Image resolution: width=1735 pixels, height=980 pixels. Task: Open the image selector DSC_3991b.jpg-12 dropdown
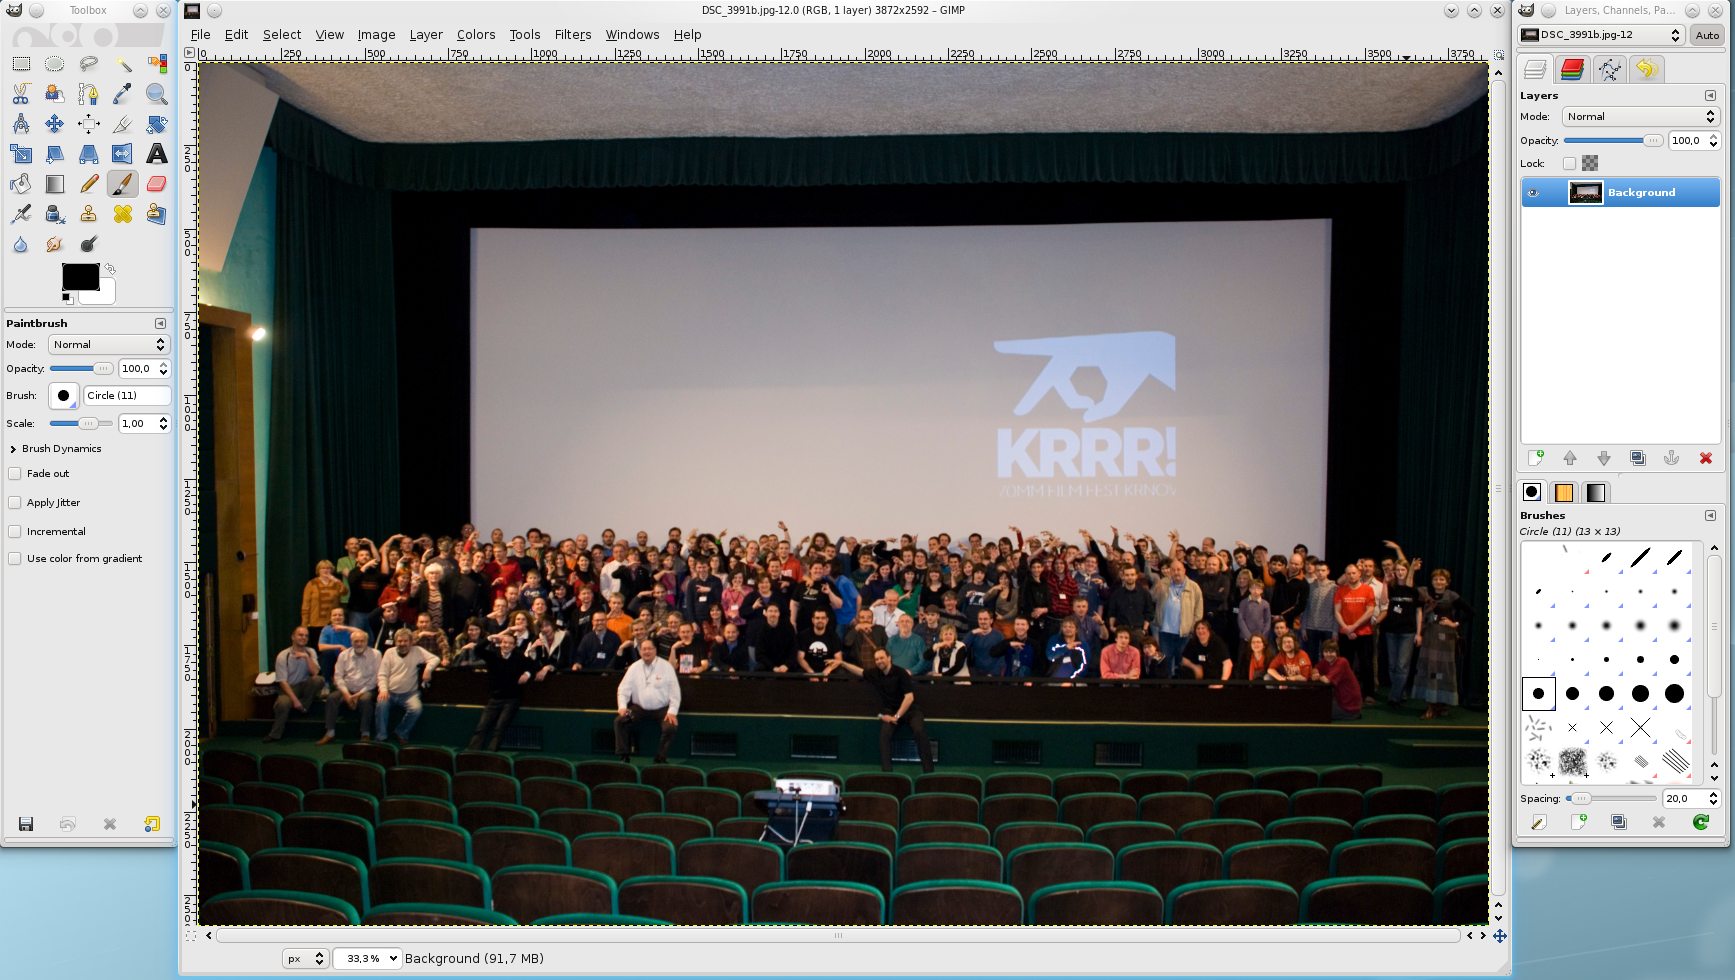pos(1601,35)
